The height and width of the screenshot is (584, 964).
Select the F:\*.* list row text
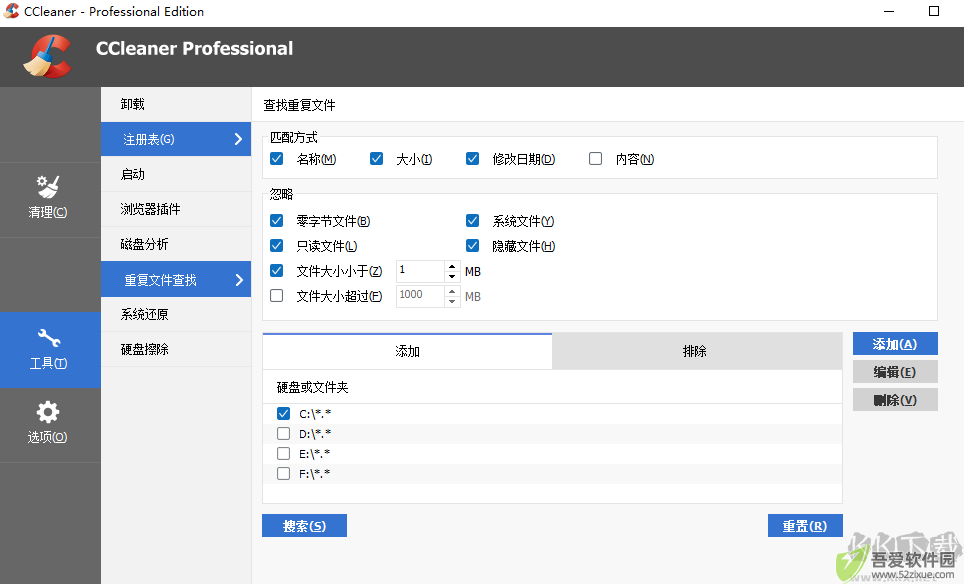[x=315, y=473]
